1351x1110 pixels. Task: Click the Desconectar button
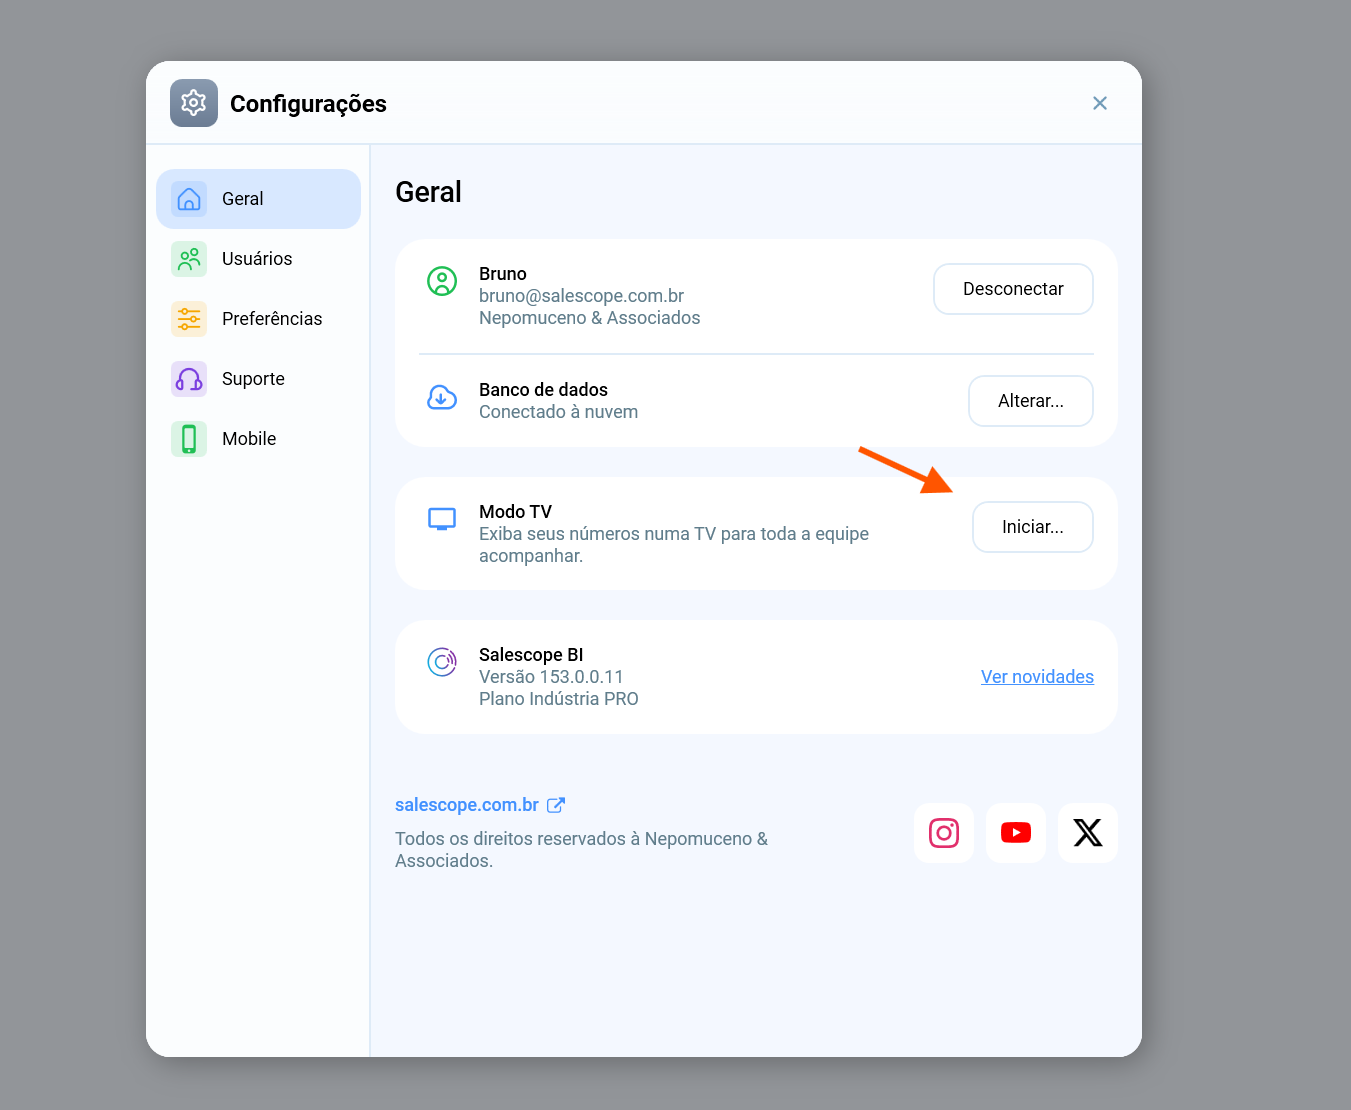tap(1013, 289)
